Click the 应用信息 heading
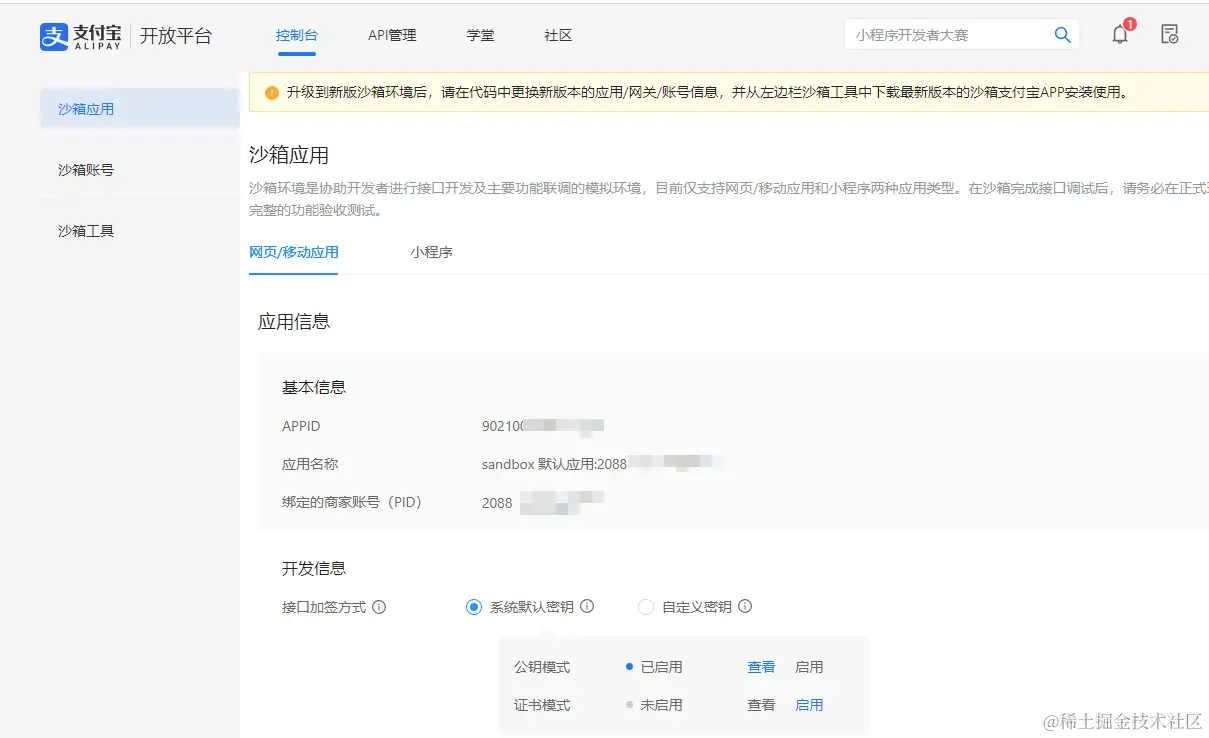The height and width of the screenshot is (738, 1209). tap(294, 322)
